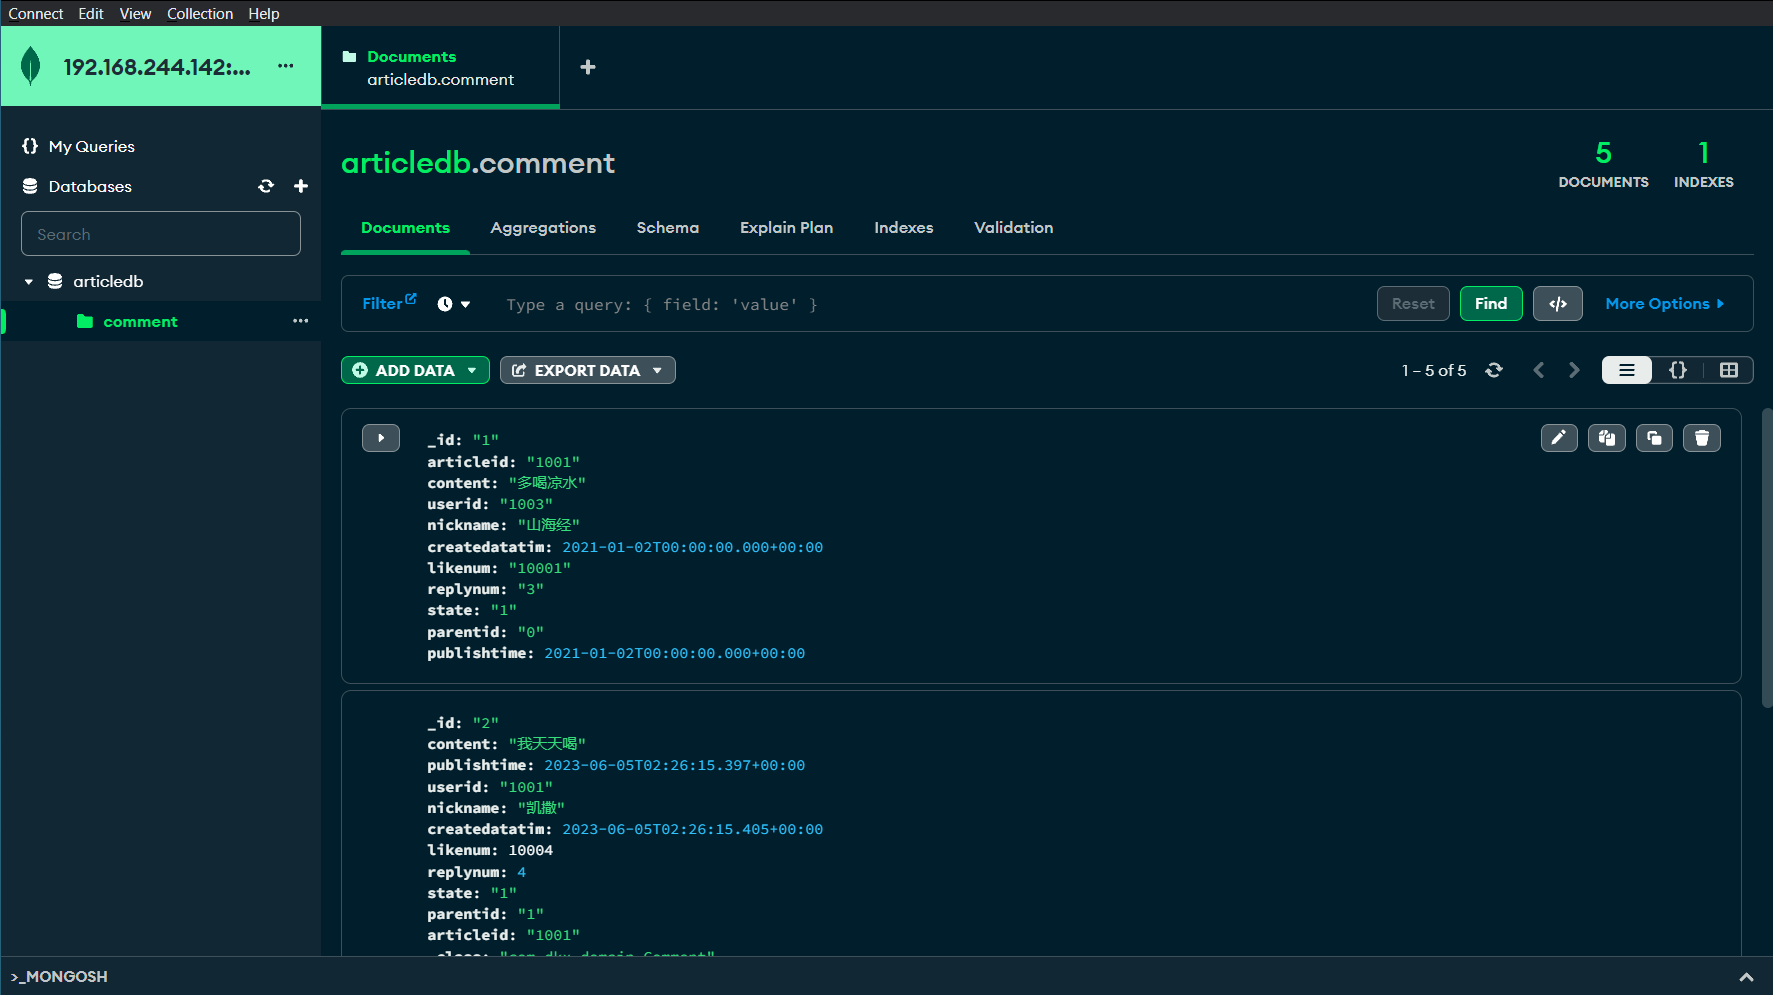Delete document 1 with trash icon

1702,438
